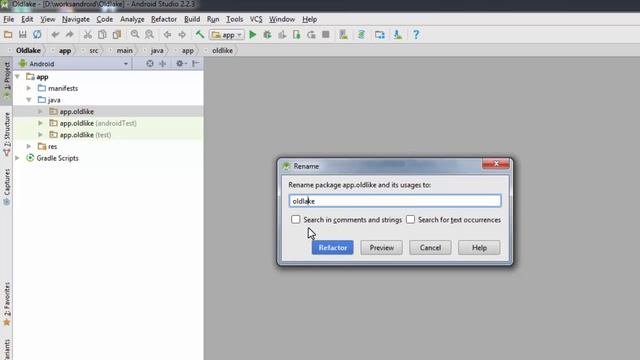This screenshot has height=360, width=640.
Task: Open the Captures side tool tab
Action: (7, 187)
